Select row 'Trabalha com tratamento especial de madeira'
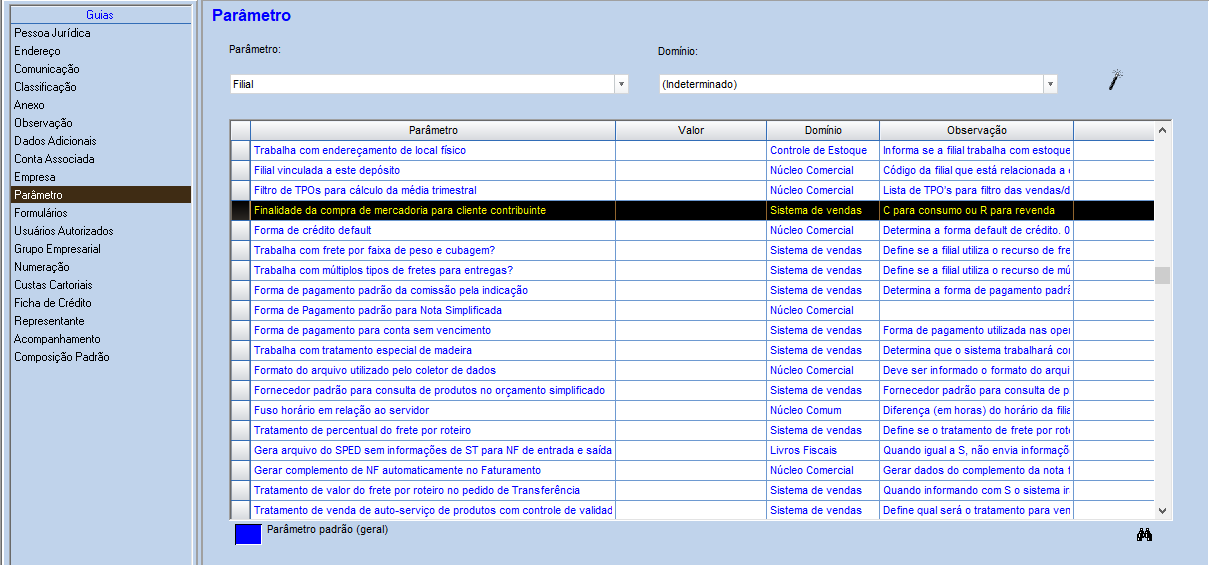Viewport: 1210px width, 565px height. [x=692, y=350]
